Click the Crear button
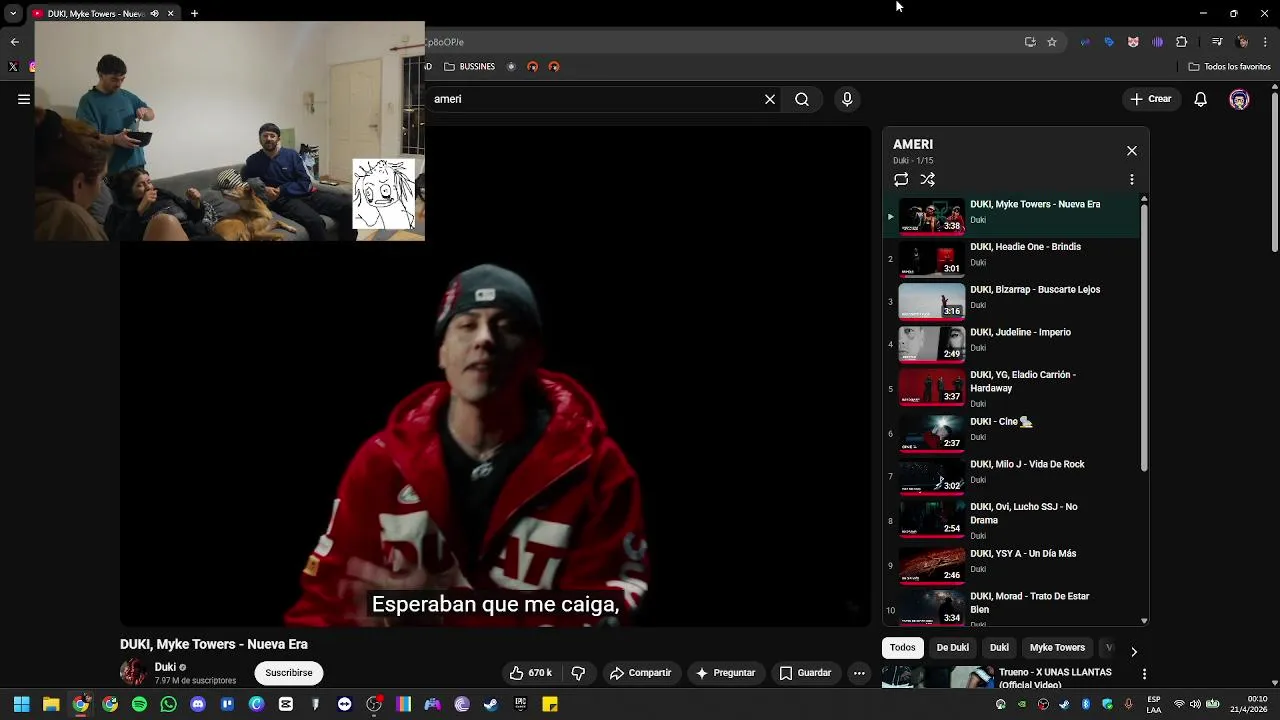This screenshot has height=720, width=1280. [1150, 99]
